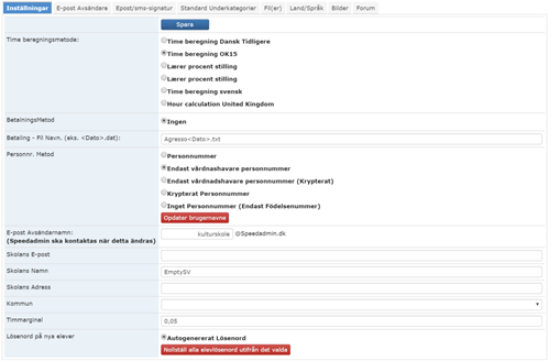Screen dimensions: 553x364
Task: Click the blue Spara button
Action: point(185,25)
